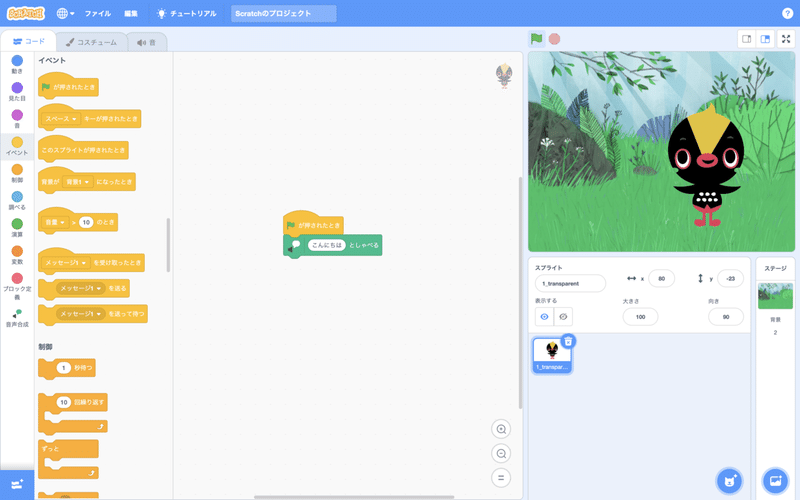Open the choose a sprite button
The height and width of the screenshot is (500, 800).
coord(730,481)
